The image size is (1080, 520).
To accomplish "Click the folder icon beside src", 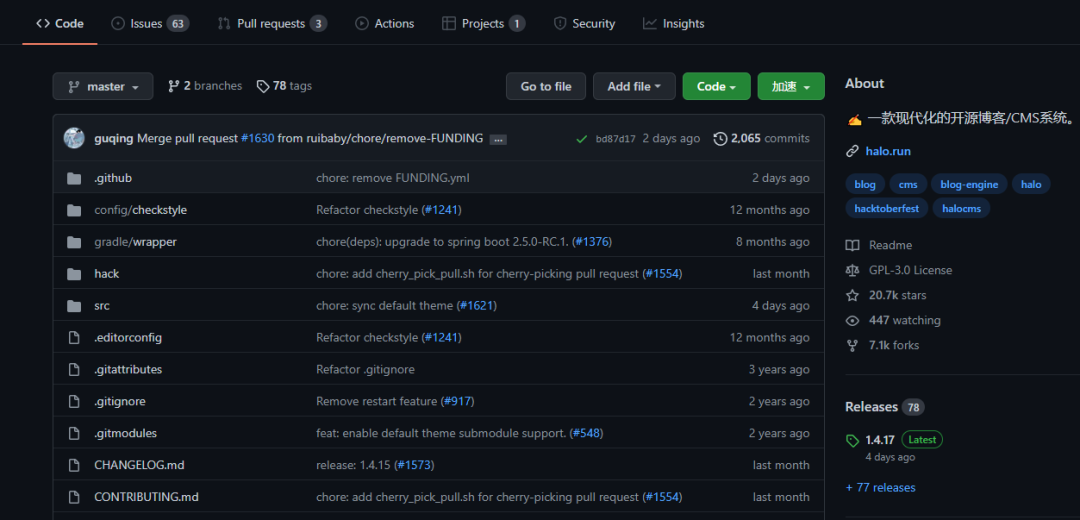I will pos(74,306).
